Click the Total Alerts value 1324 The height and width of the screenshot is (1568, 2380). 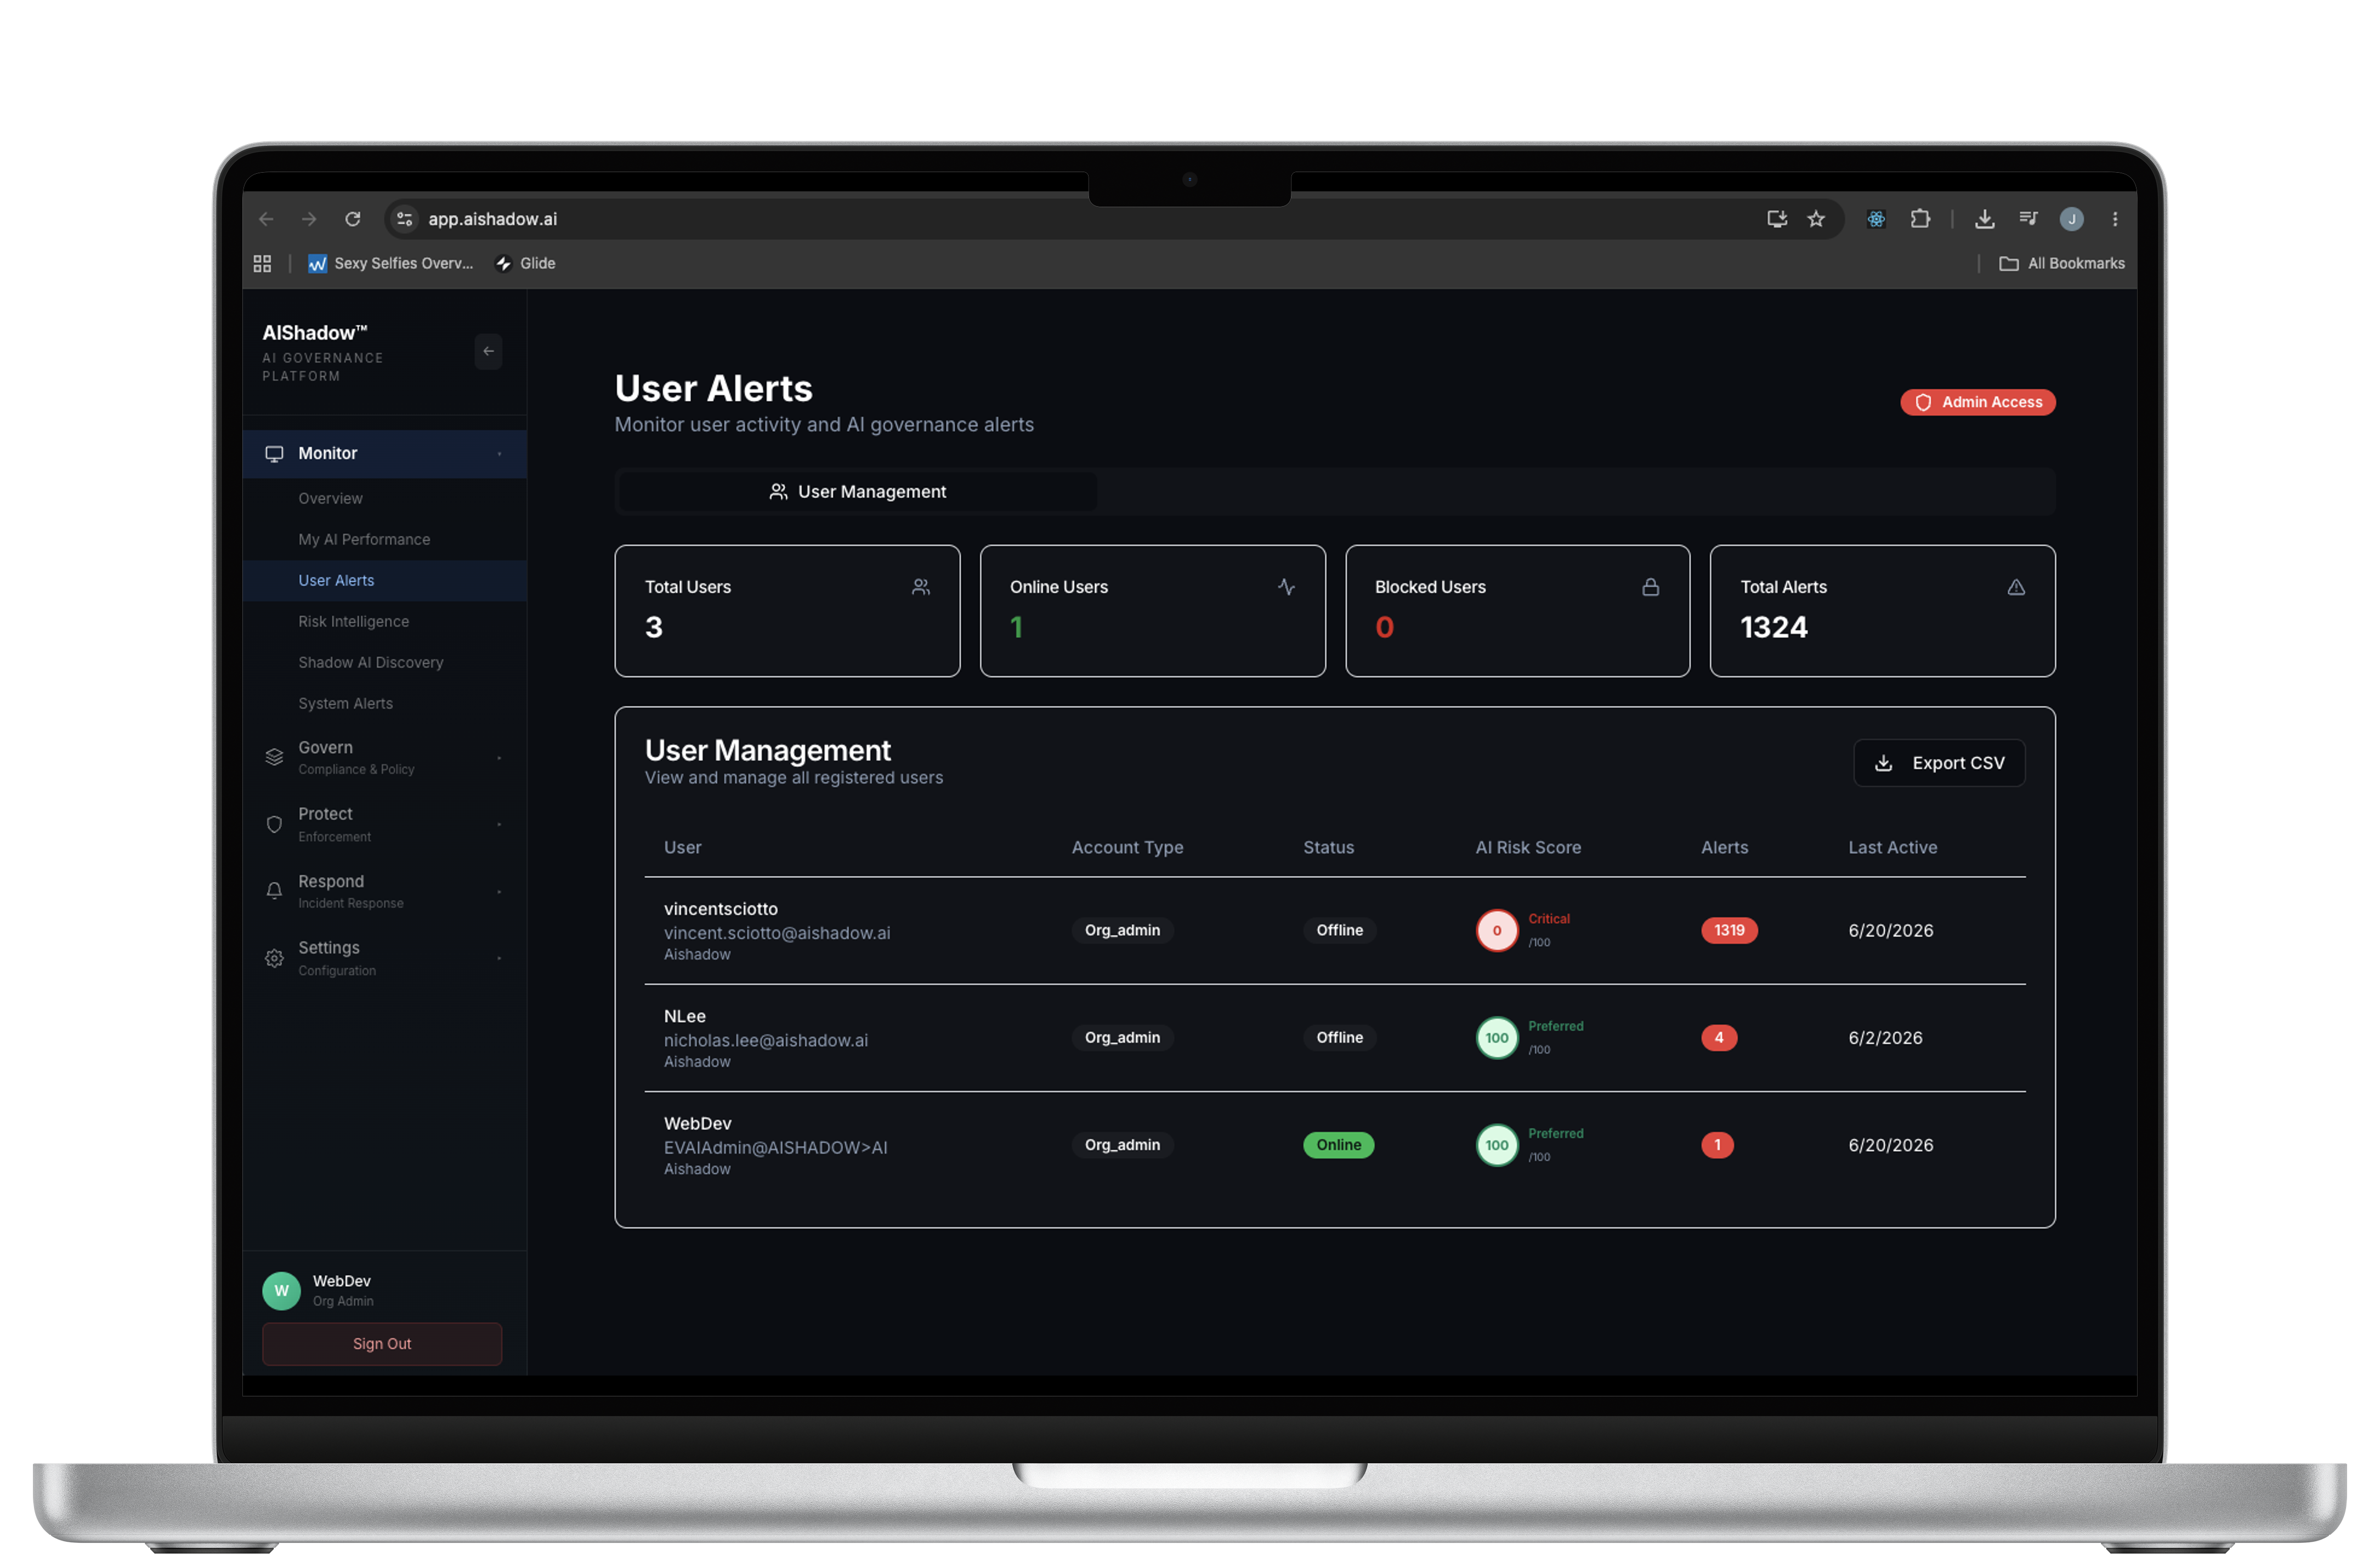click(x=1773, y=627)
